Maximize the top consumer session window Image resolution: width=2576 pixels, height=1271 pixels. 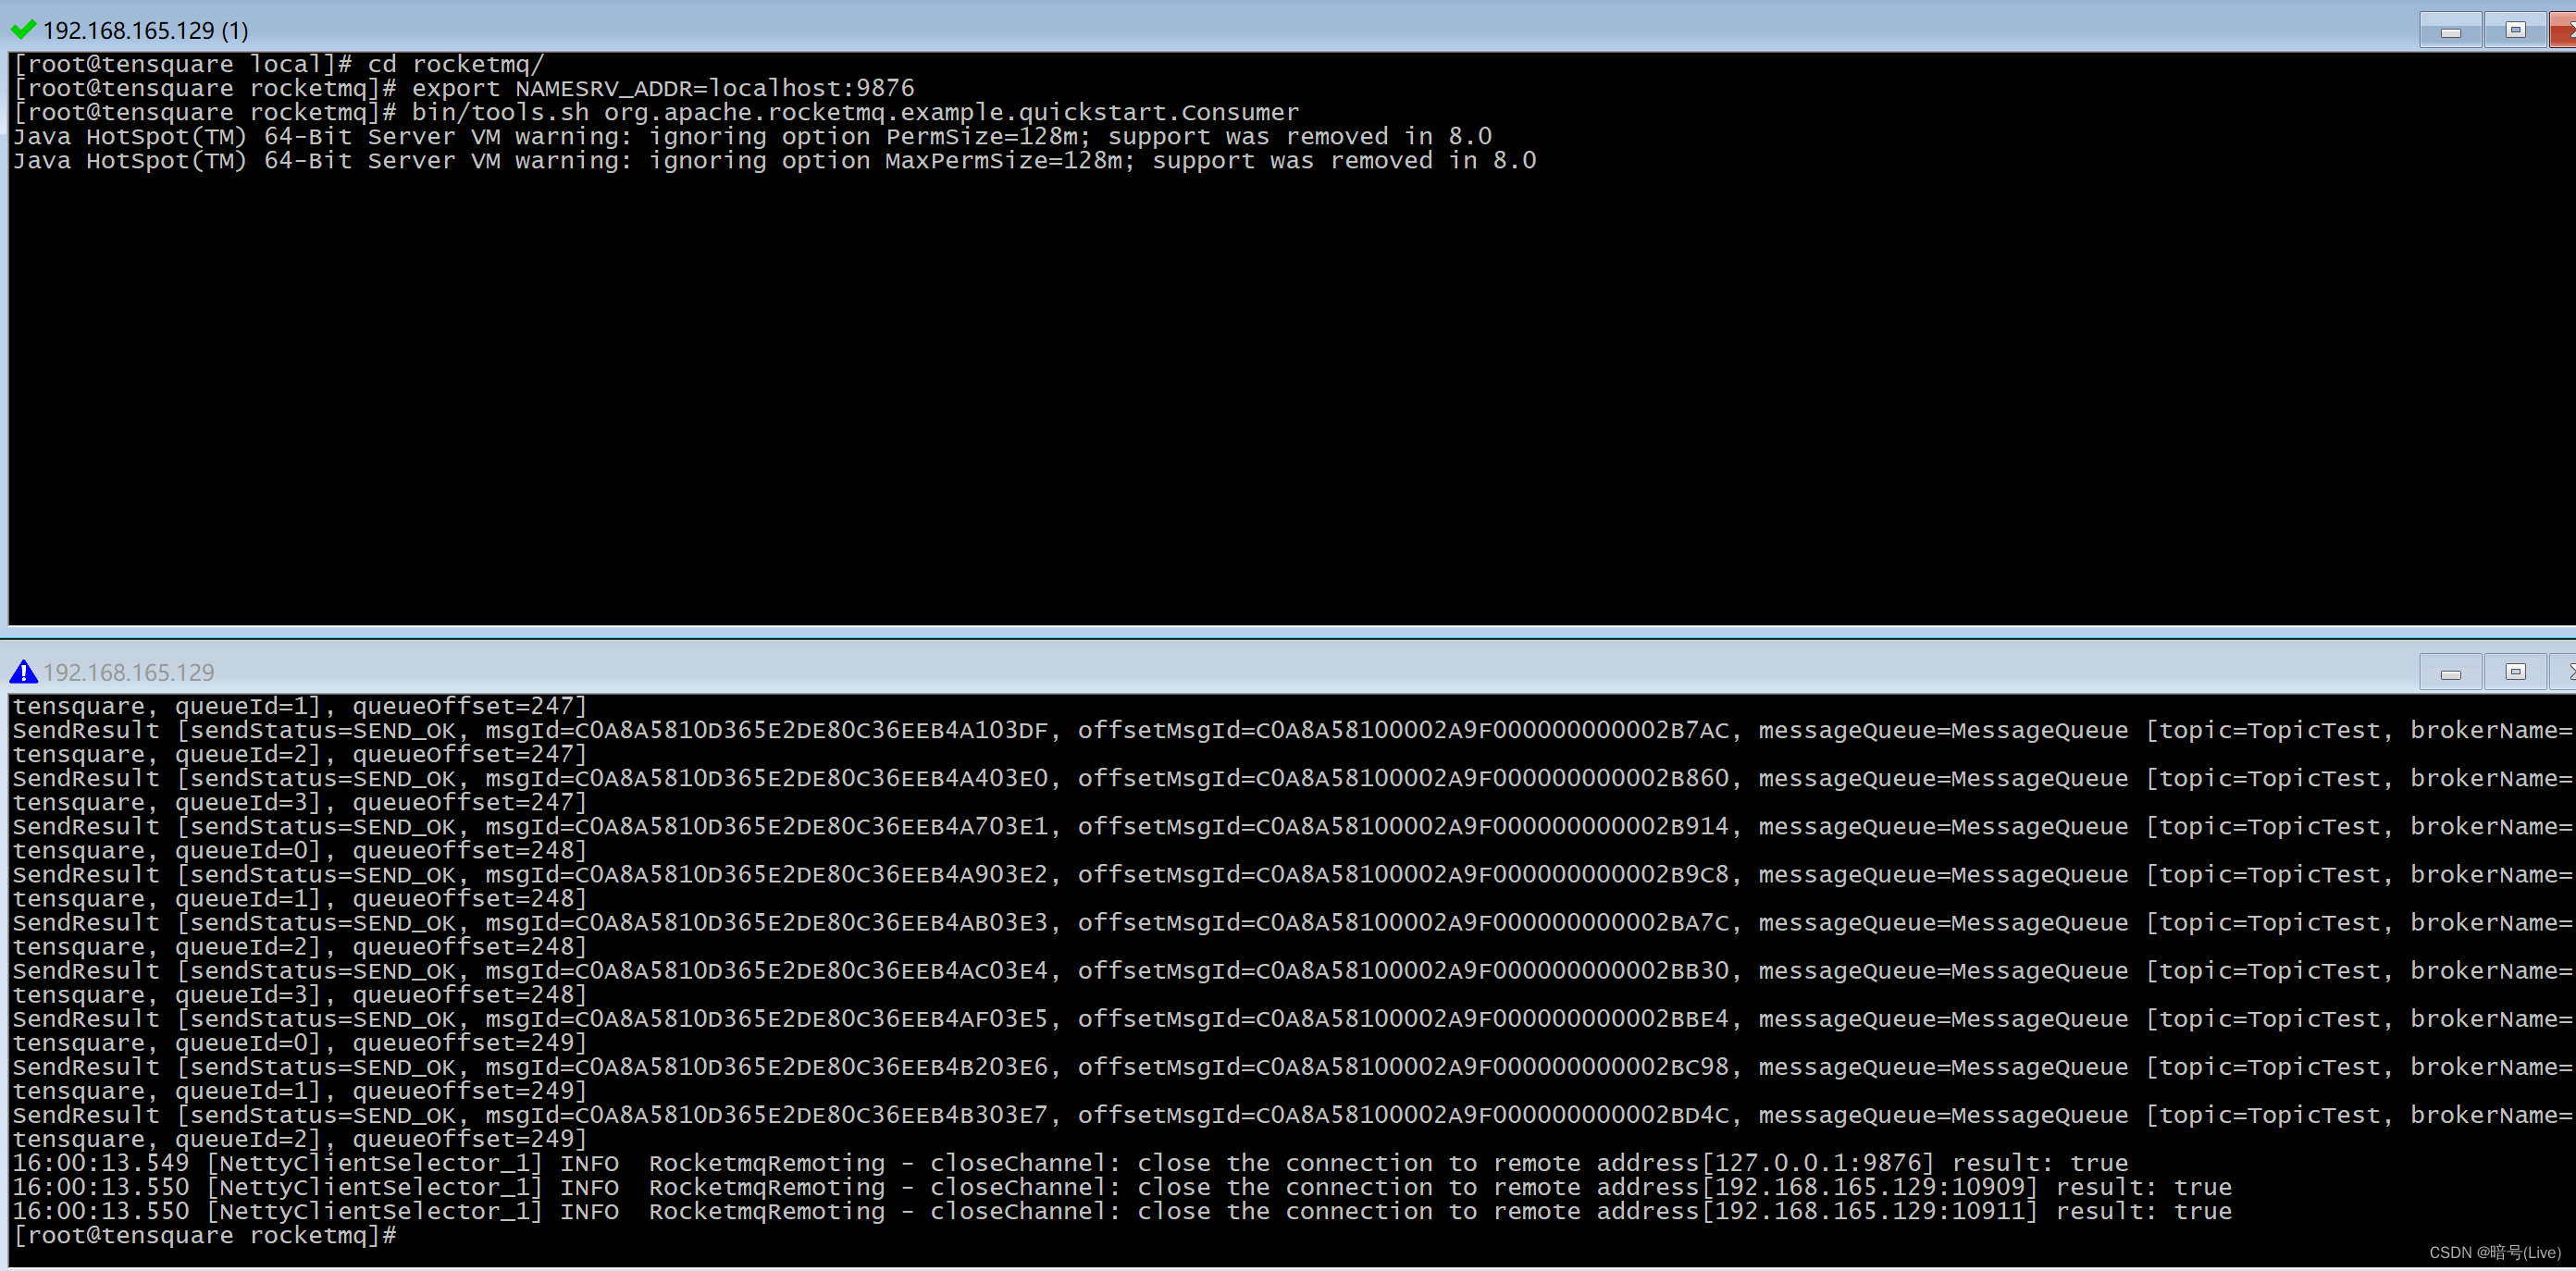pos(2515,30)
